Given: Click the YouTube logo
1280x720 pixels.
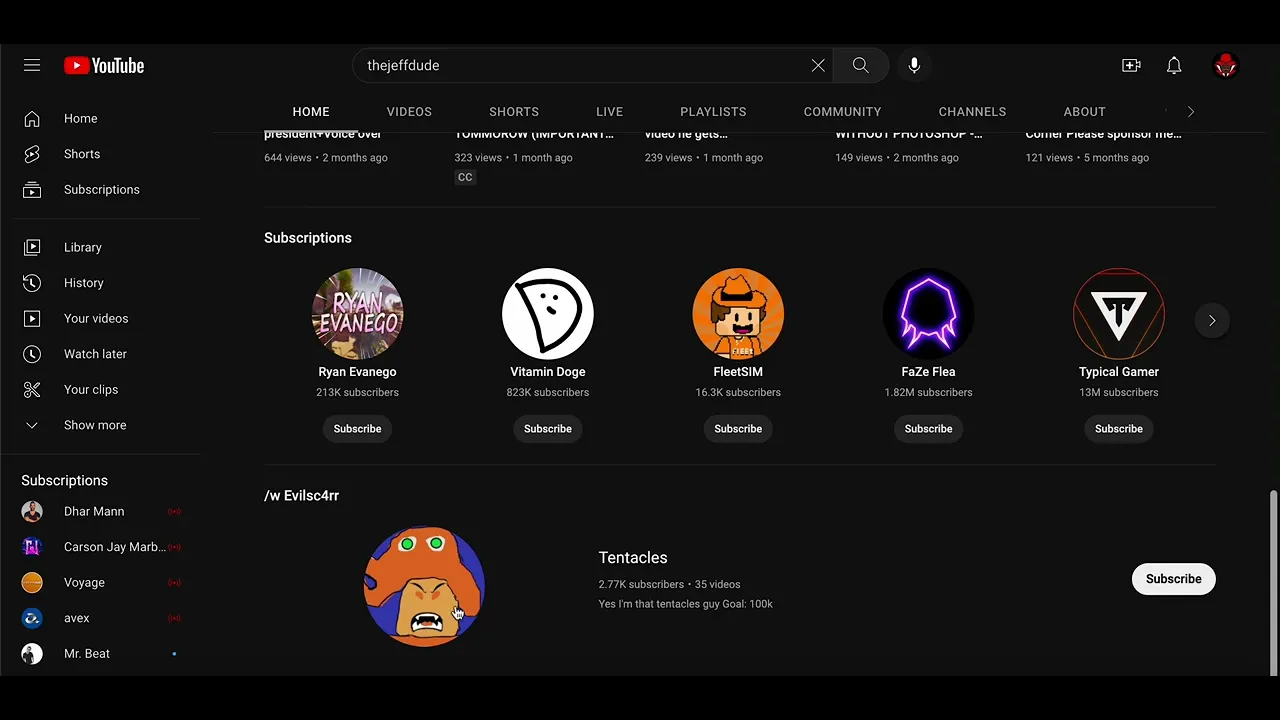Looking at the screenshot, I should point(104,65).
